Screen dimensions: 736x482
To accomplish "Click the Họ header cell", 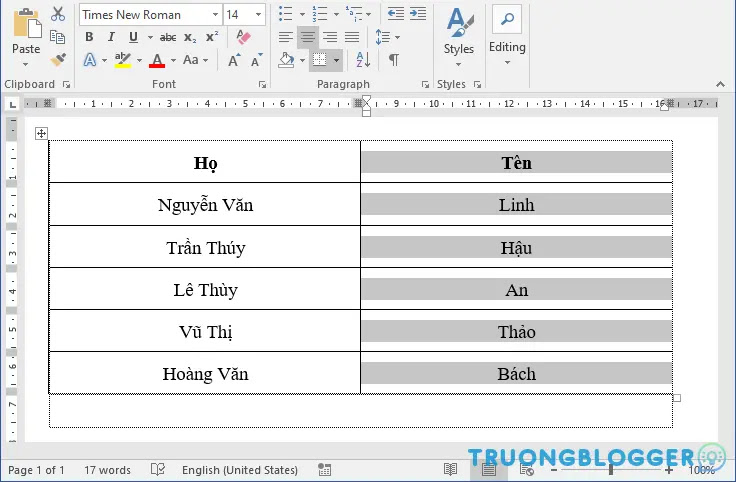I will point(205,162).
